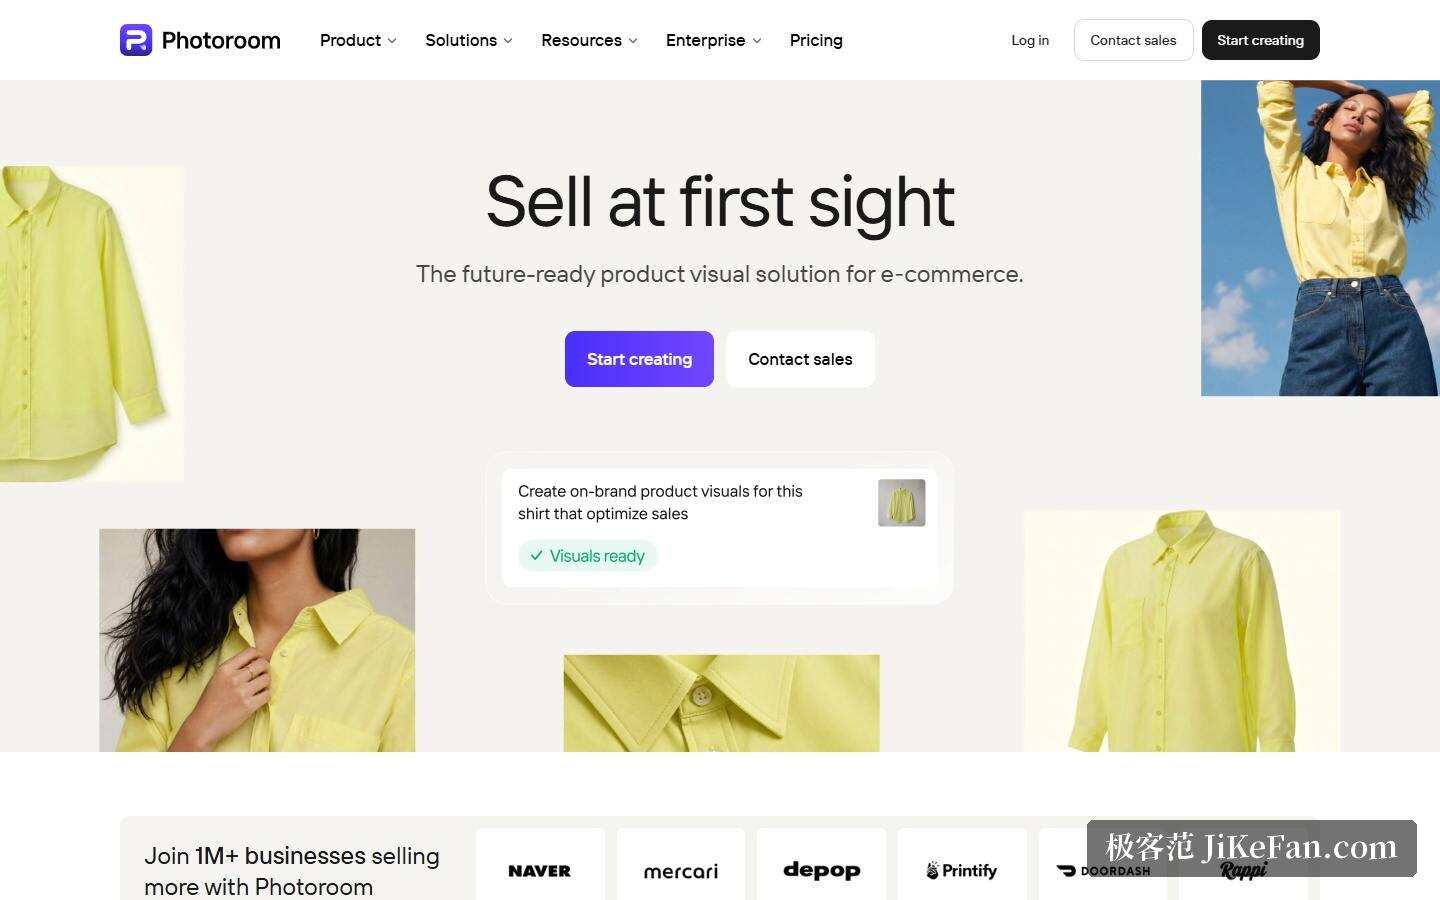This screenshot has width=1440, height=900.
Task: Click the green Visuals ready checkmark
Action: pos(536,556)
